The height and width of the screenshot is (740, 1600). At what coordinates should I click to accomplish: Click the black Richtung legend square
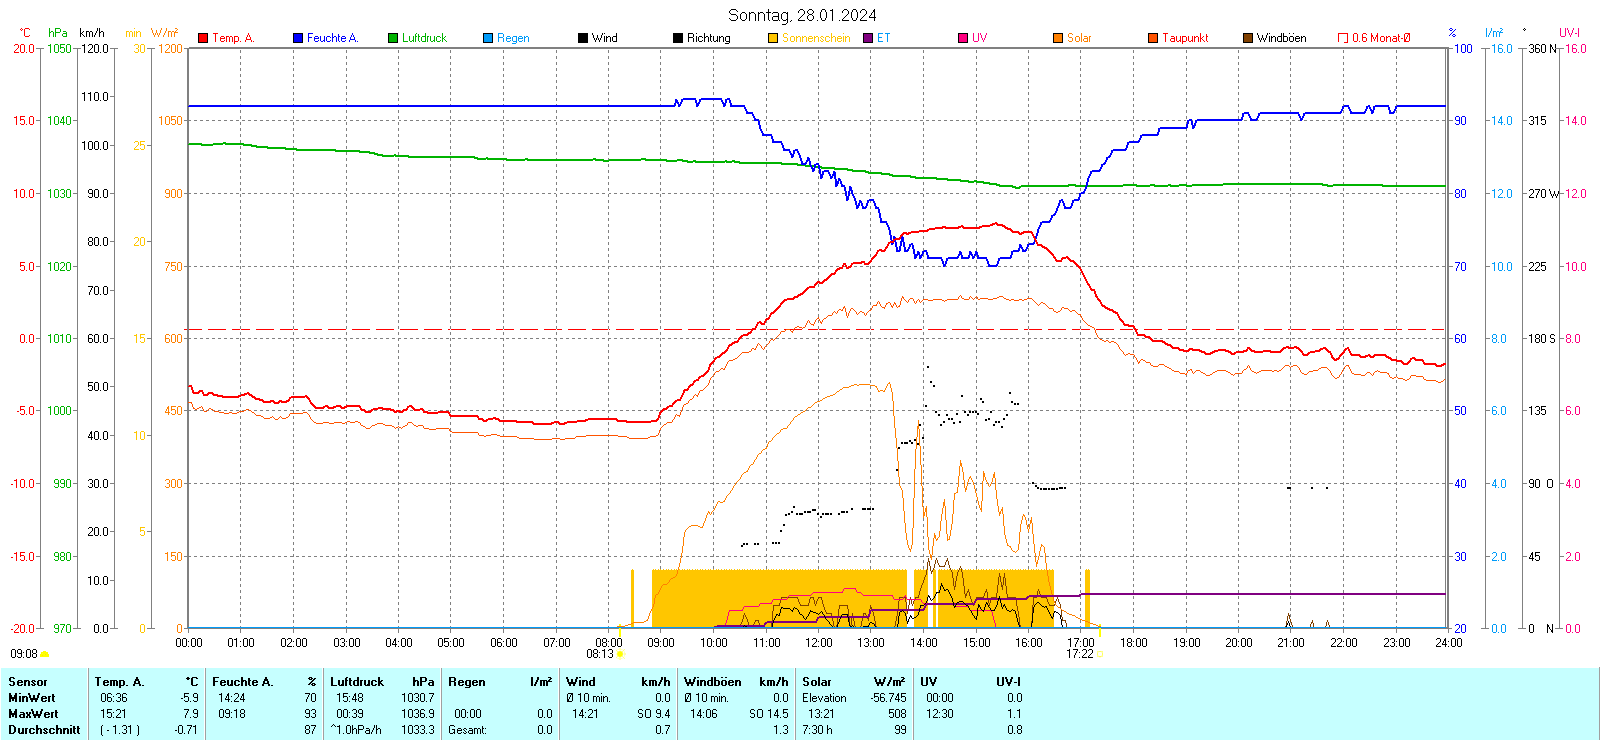[x=678, y=38]
